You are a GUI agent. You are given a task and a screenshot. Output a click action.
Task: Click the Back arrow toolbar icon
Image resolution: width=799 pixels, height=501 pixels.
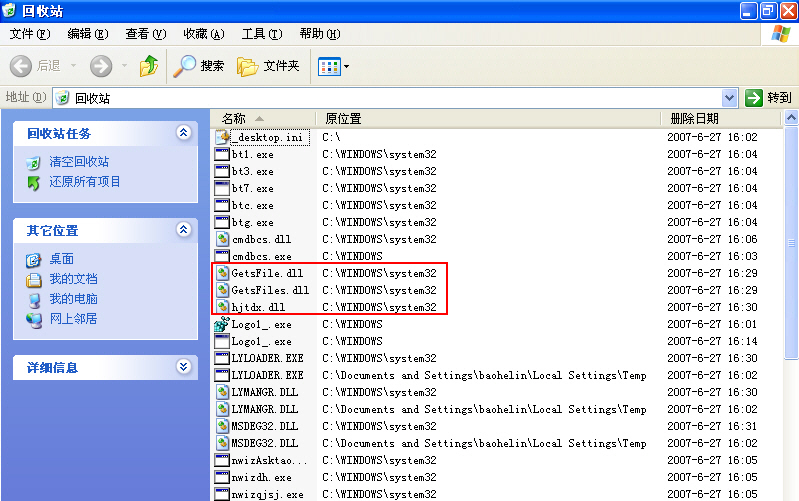coord(21,66)
